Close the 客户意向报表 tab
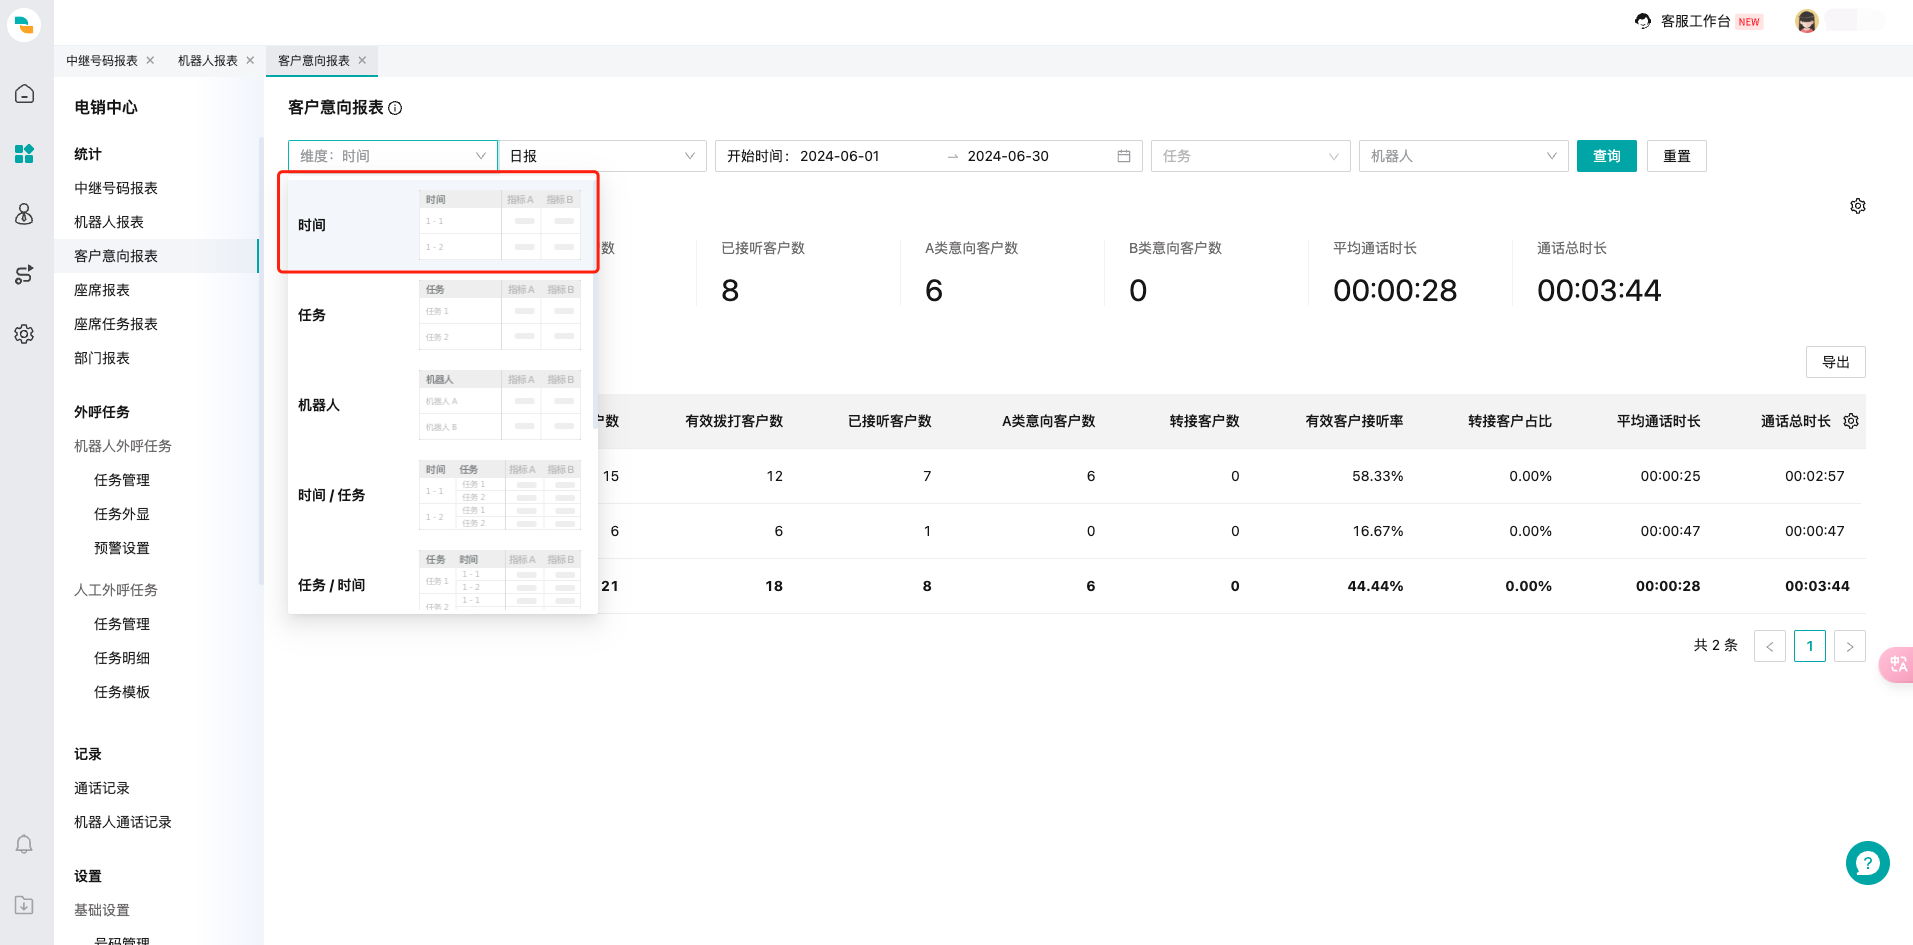The image size is (1913, 945). pyautogui.click(x=362, y=60)
